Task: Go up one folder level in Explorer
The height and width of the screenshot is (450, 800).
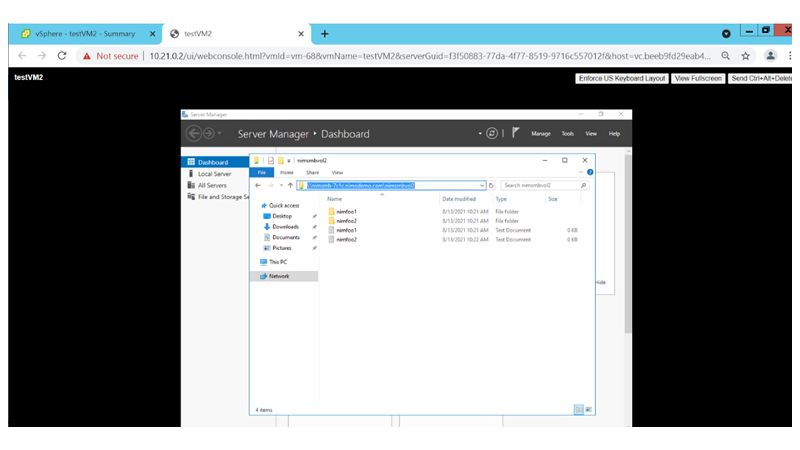Action: [x=290, y=185]
